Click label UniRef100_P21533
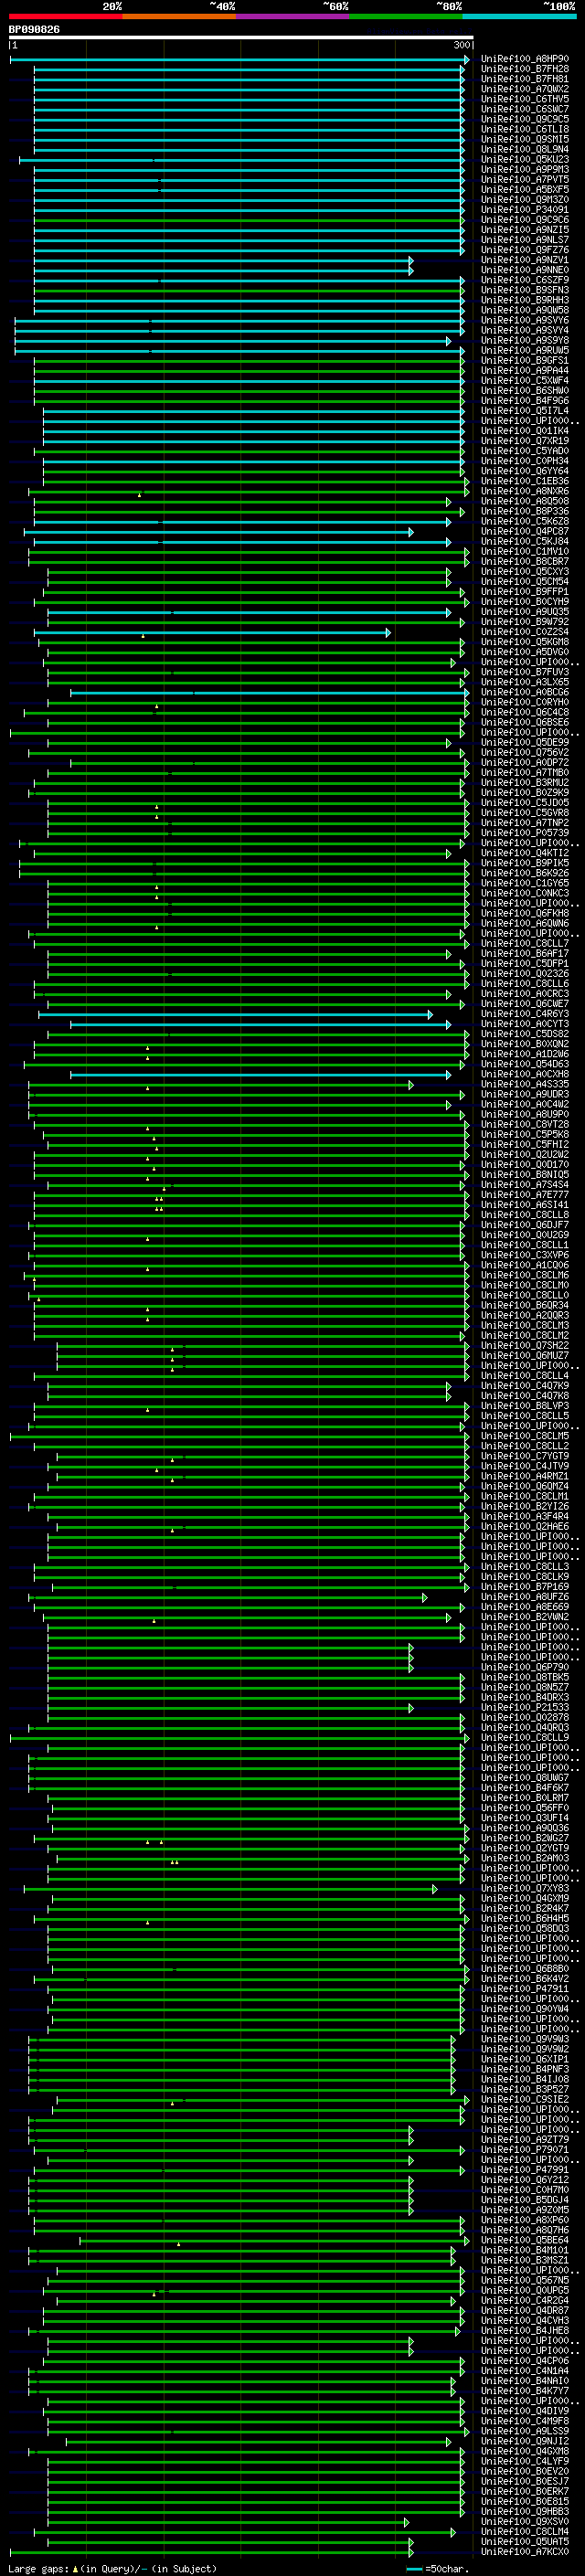The height and width of the screenshot is (2576, 585). [525, 1708]
